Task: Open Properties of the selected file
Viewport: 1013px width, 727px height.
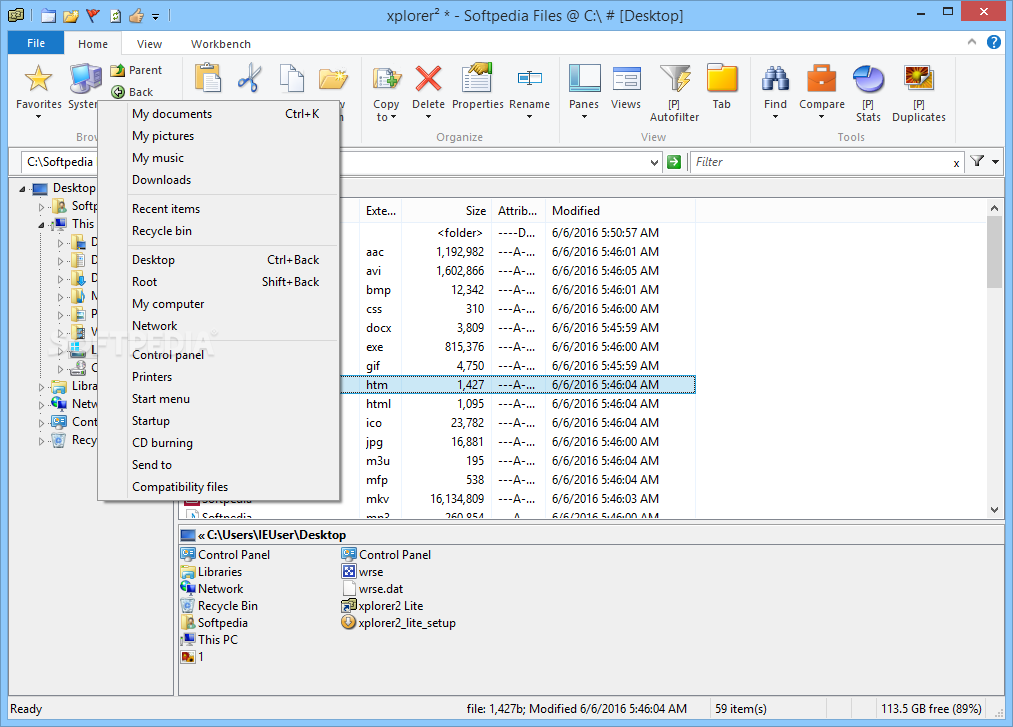Action: tap(477, 87)
